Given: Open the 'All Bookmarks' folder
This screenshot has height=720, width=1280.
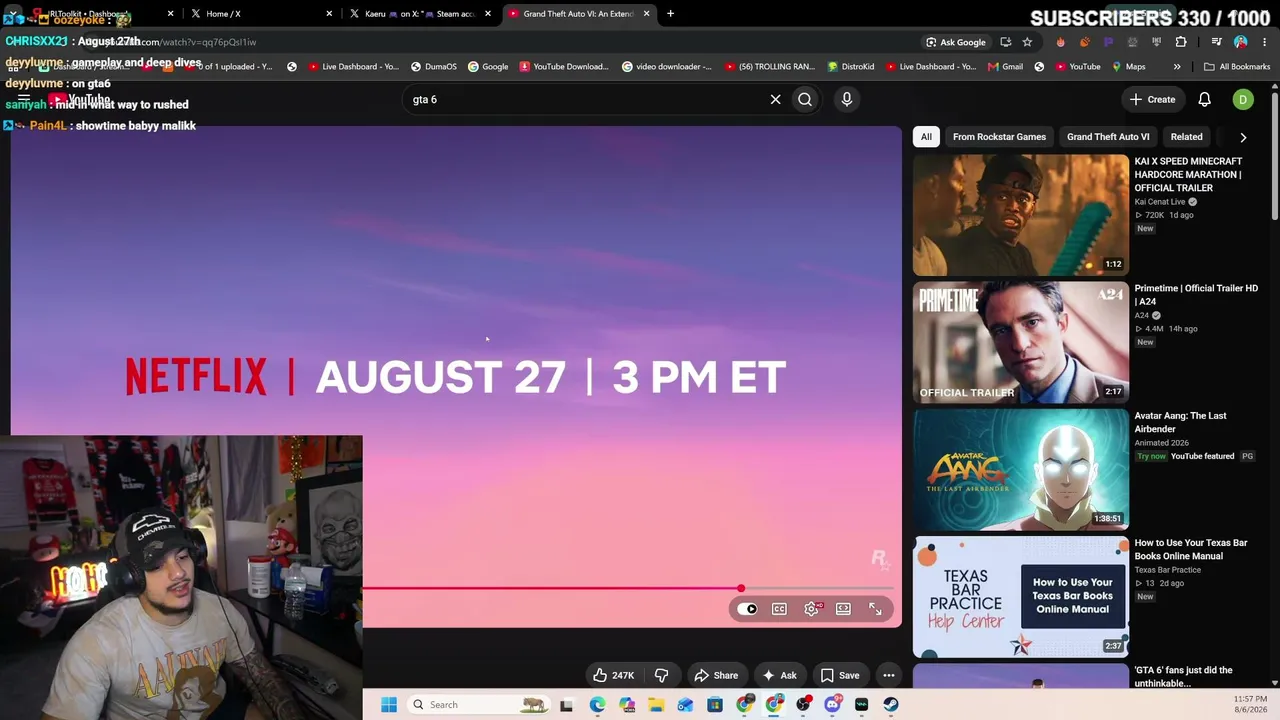Looking at the screenshot, I should [x=1237, y=67].
